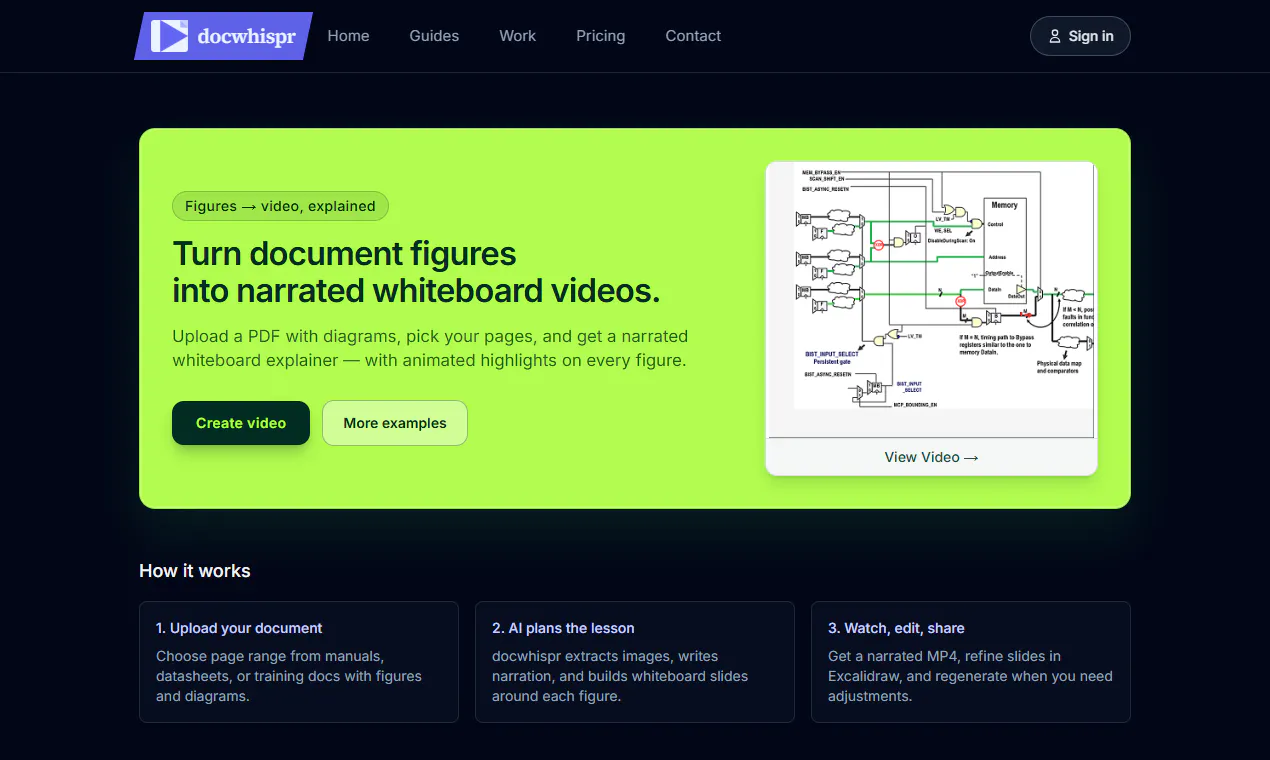Browse More examples

(x=395, y=423)
